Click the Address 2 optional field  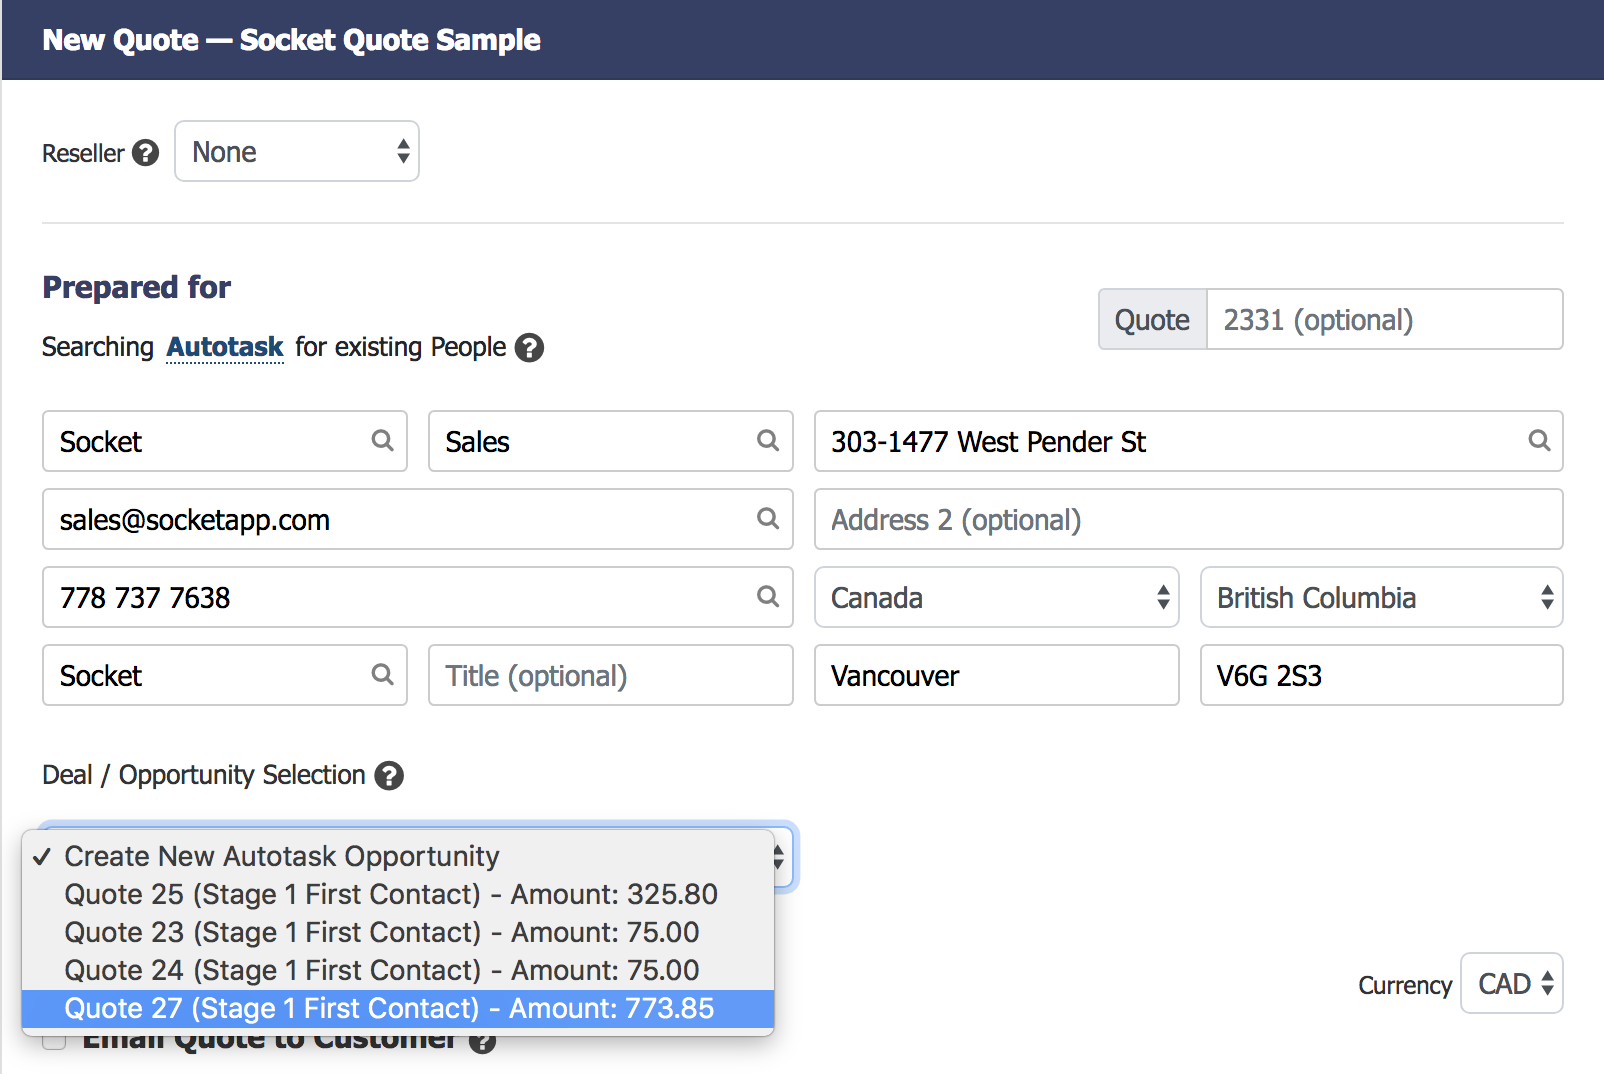(1188, 519)
